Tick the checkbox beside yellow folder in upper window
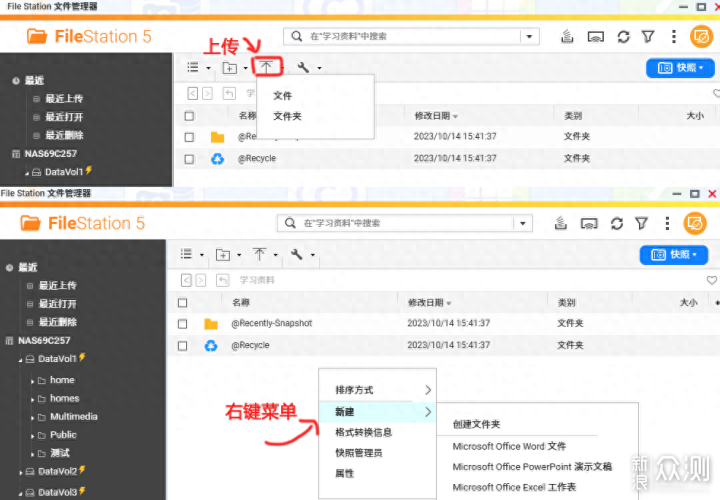Screen dimensions: 720x500 click(189, 137)
